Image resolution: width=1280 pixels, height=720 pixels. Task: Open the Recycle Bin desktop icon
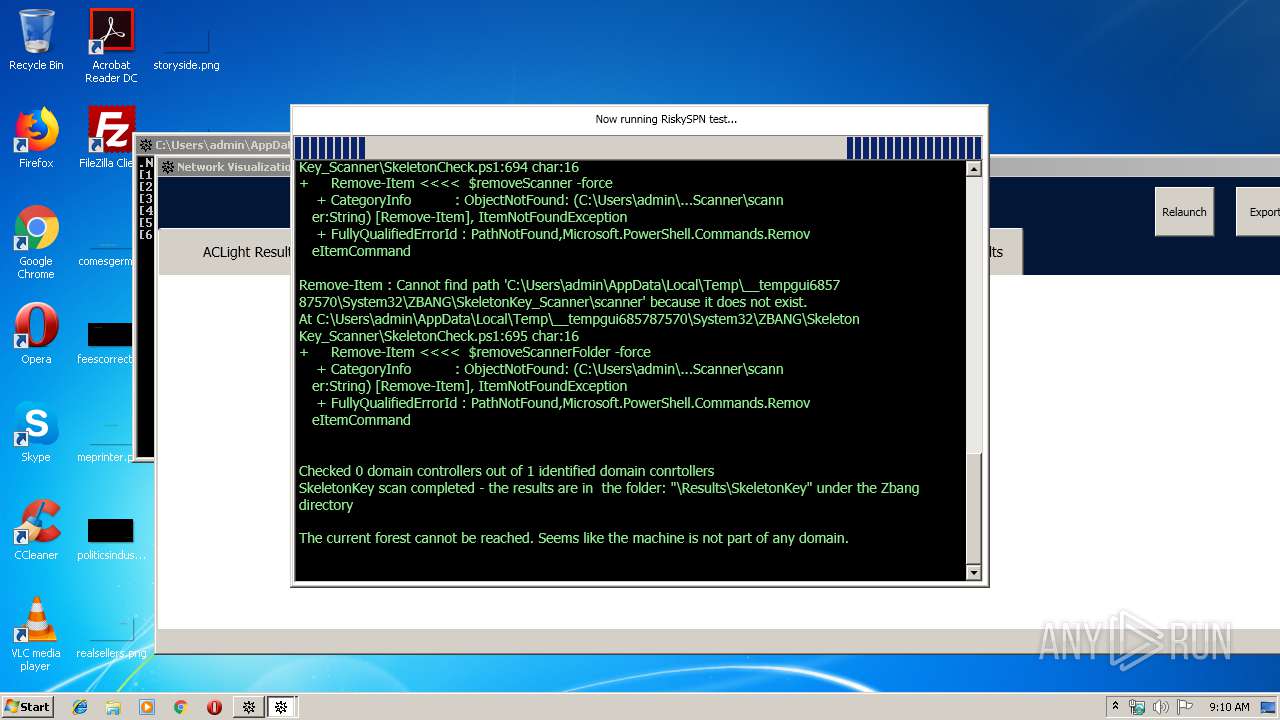pyautogui.click(x=36, y=40)
